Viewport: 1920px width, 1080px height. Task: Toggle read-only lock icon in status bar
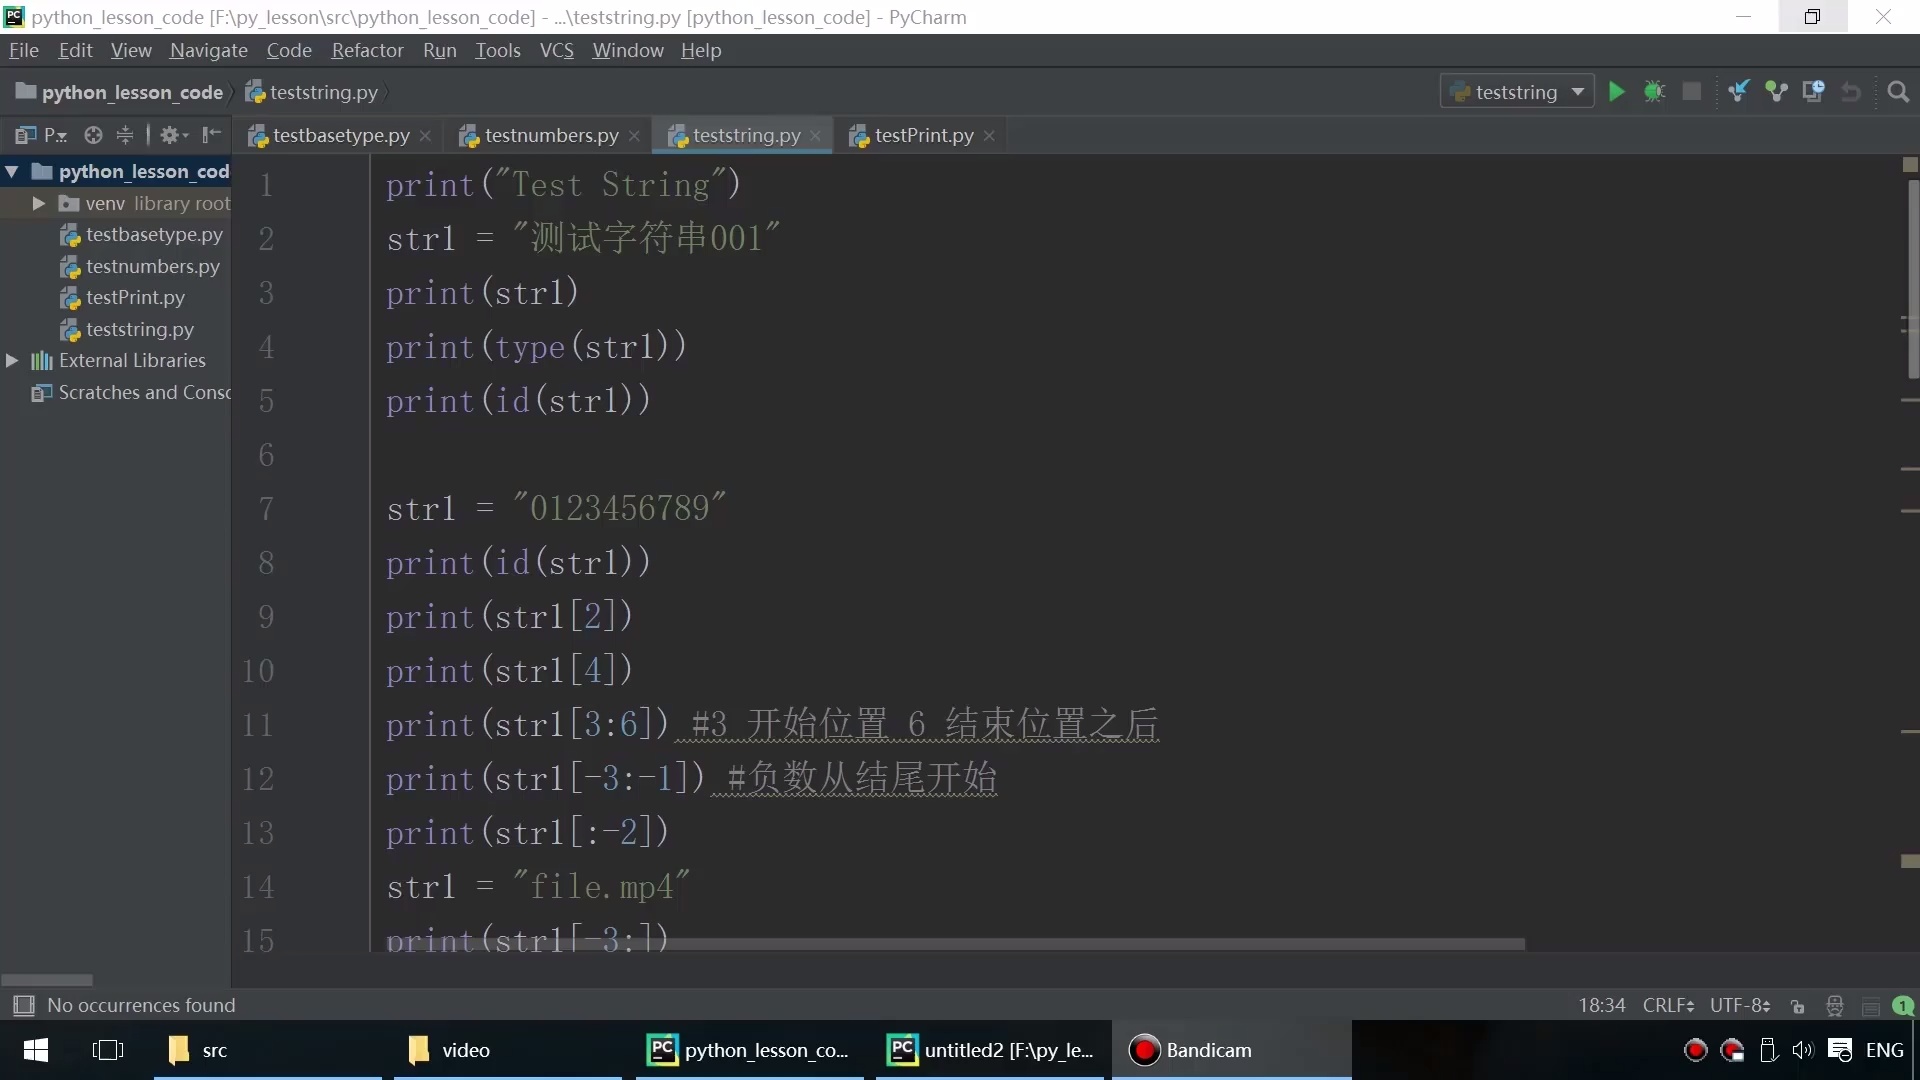point(1798,1006)
